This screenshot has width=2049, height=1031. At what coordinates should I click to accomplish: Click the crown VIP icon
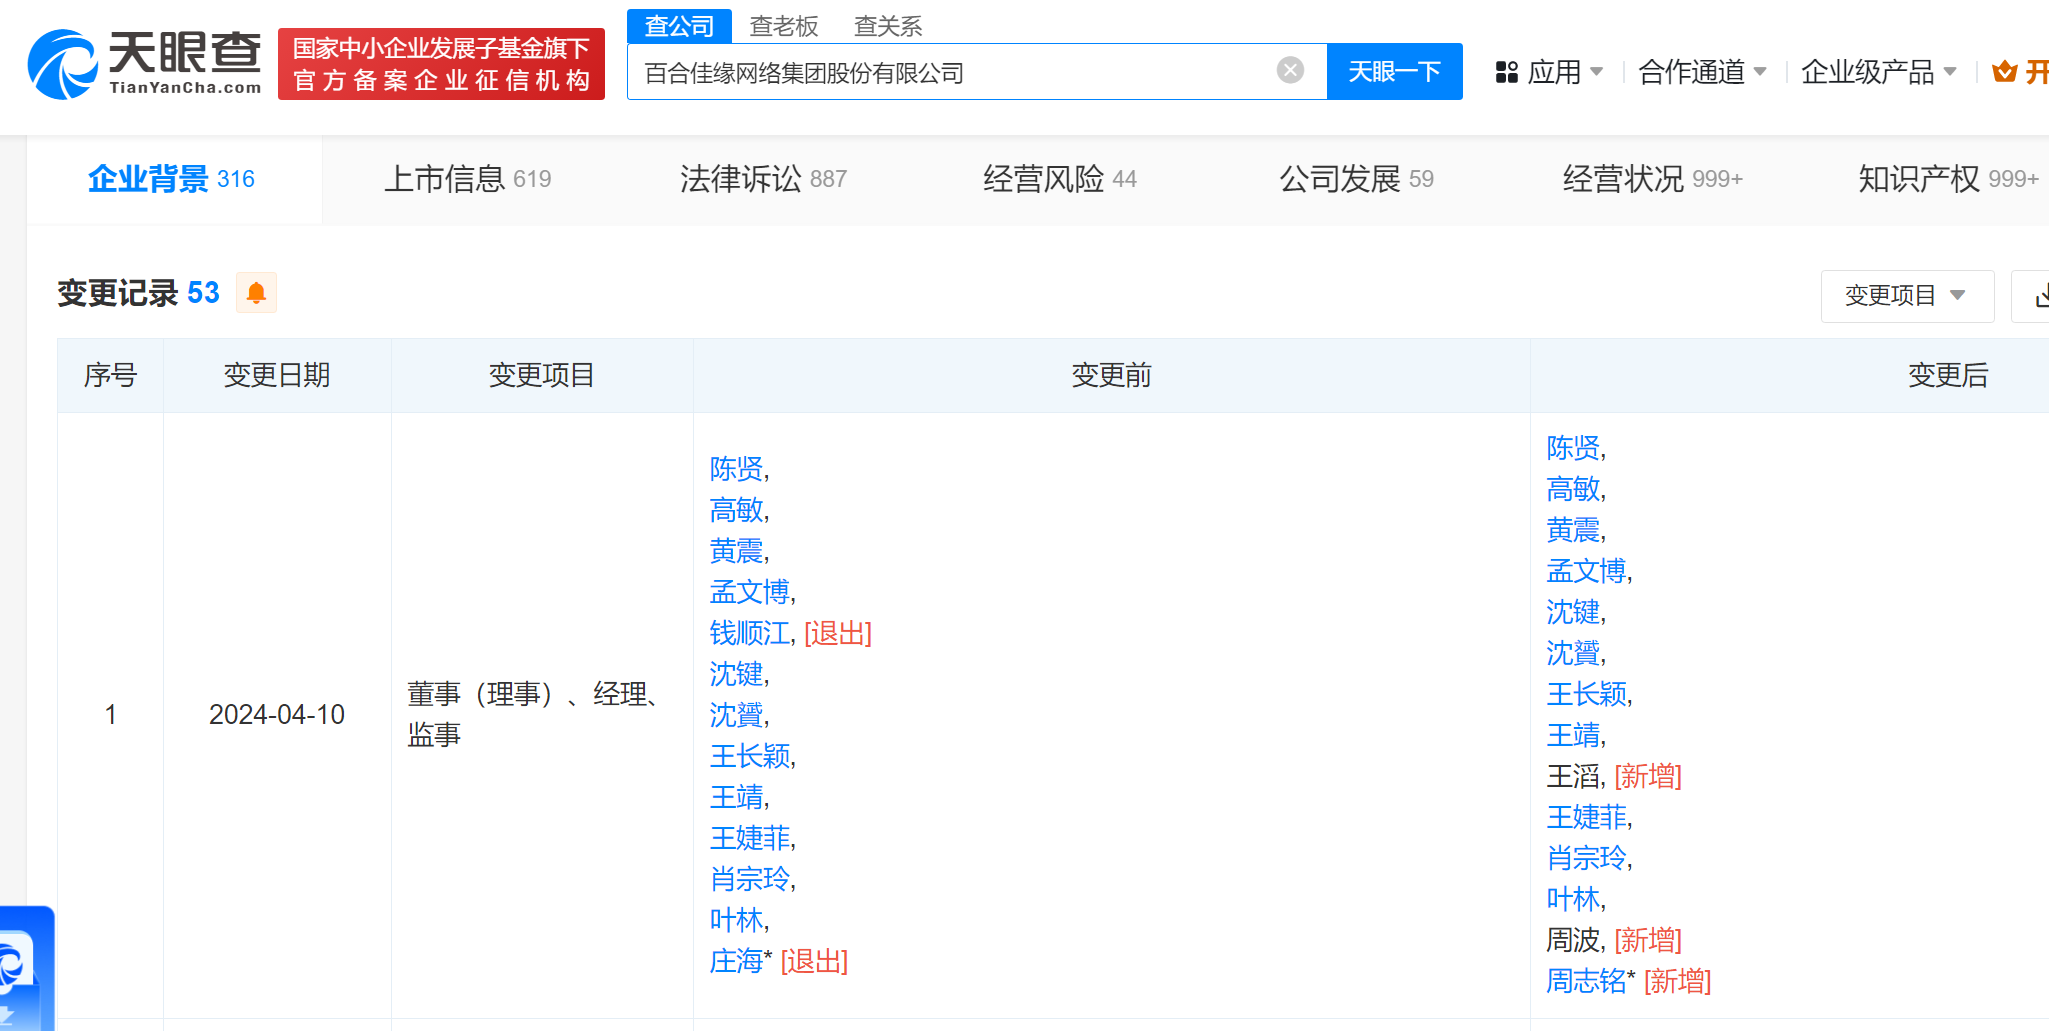(2004, 72)
